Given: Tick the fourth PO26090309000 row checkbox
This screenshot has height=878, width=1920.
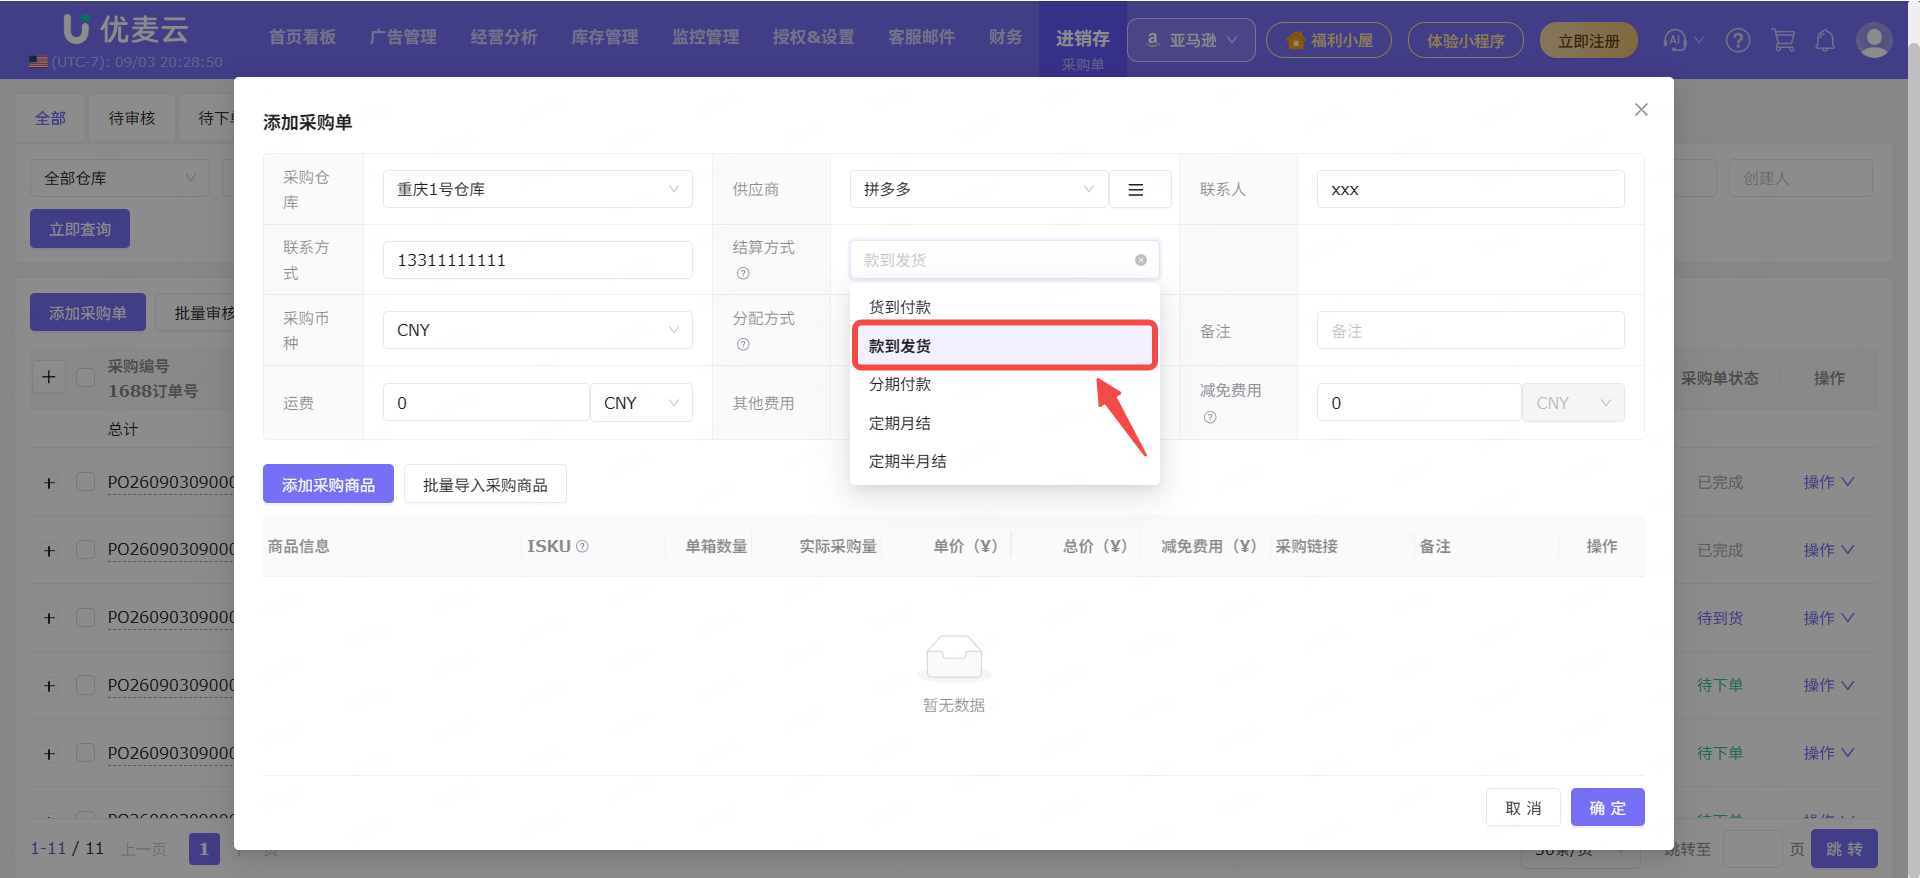Looking at the screenshot, I should (x=86, y=685).
